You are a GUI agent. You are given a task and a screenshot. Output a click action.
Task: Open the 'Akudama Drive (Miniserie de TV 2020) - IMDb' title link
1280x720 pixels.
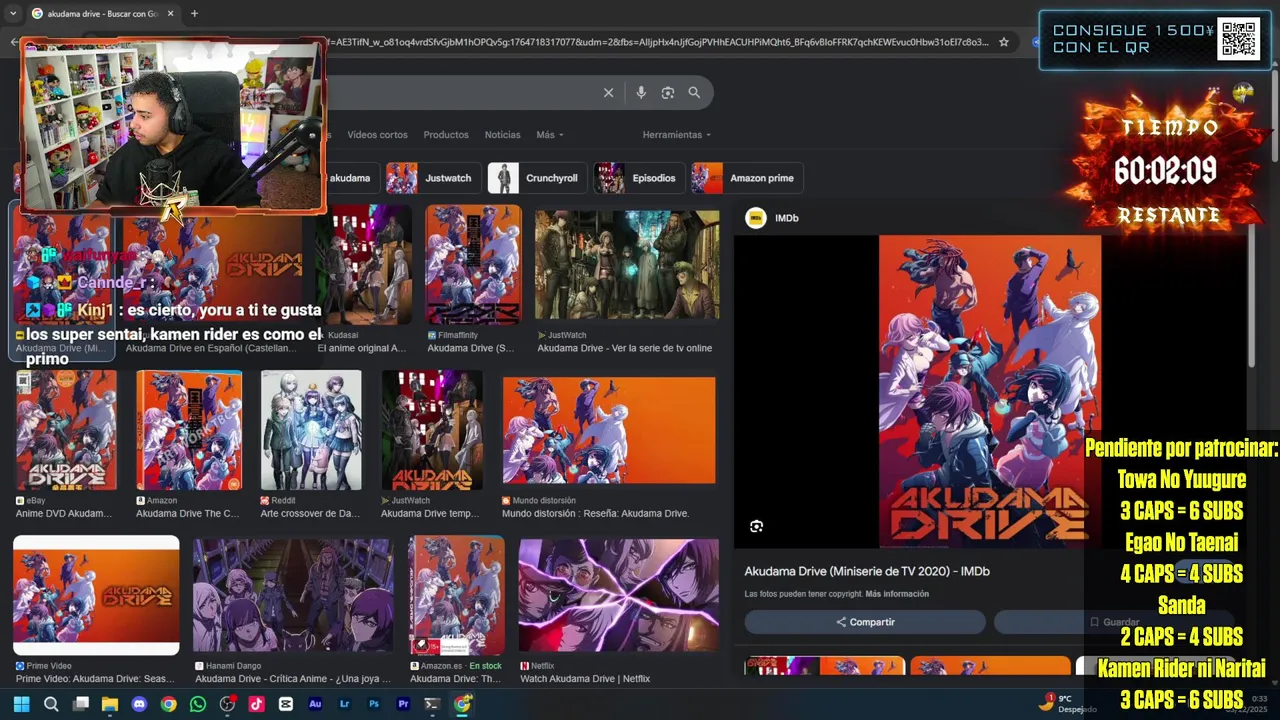pyautogui.click(x=867, y=571)
